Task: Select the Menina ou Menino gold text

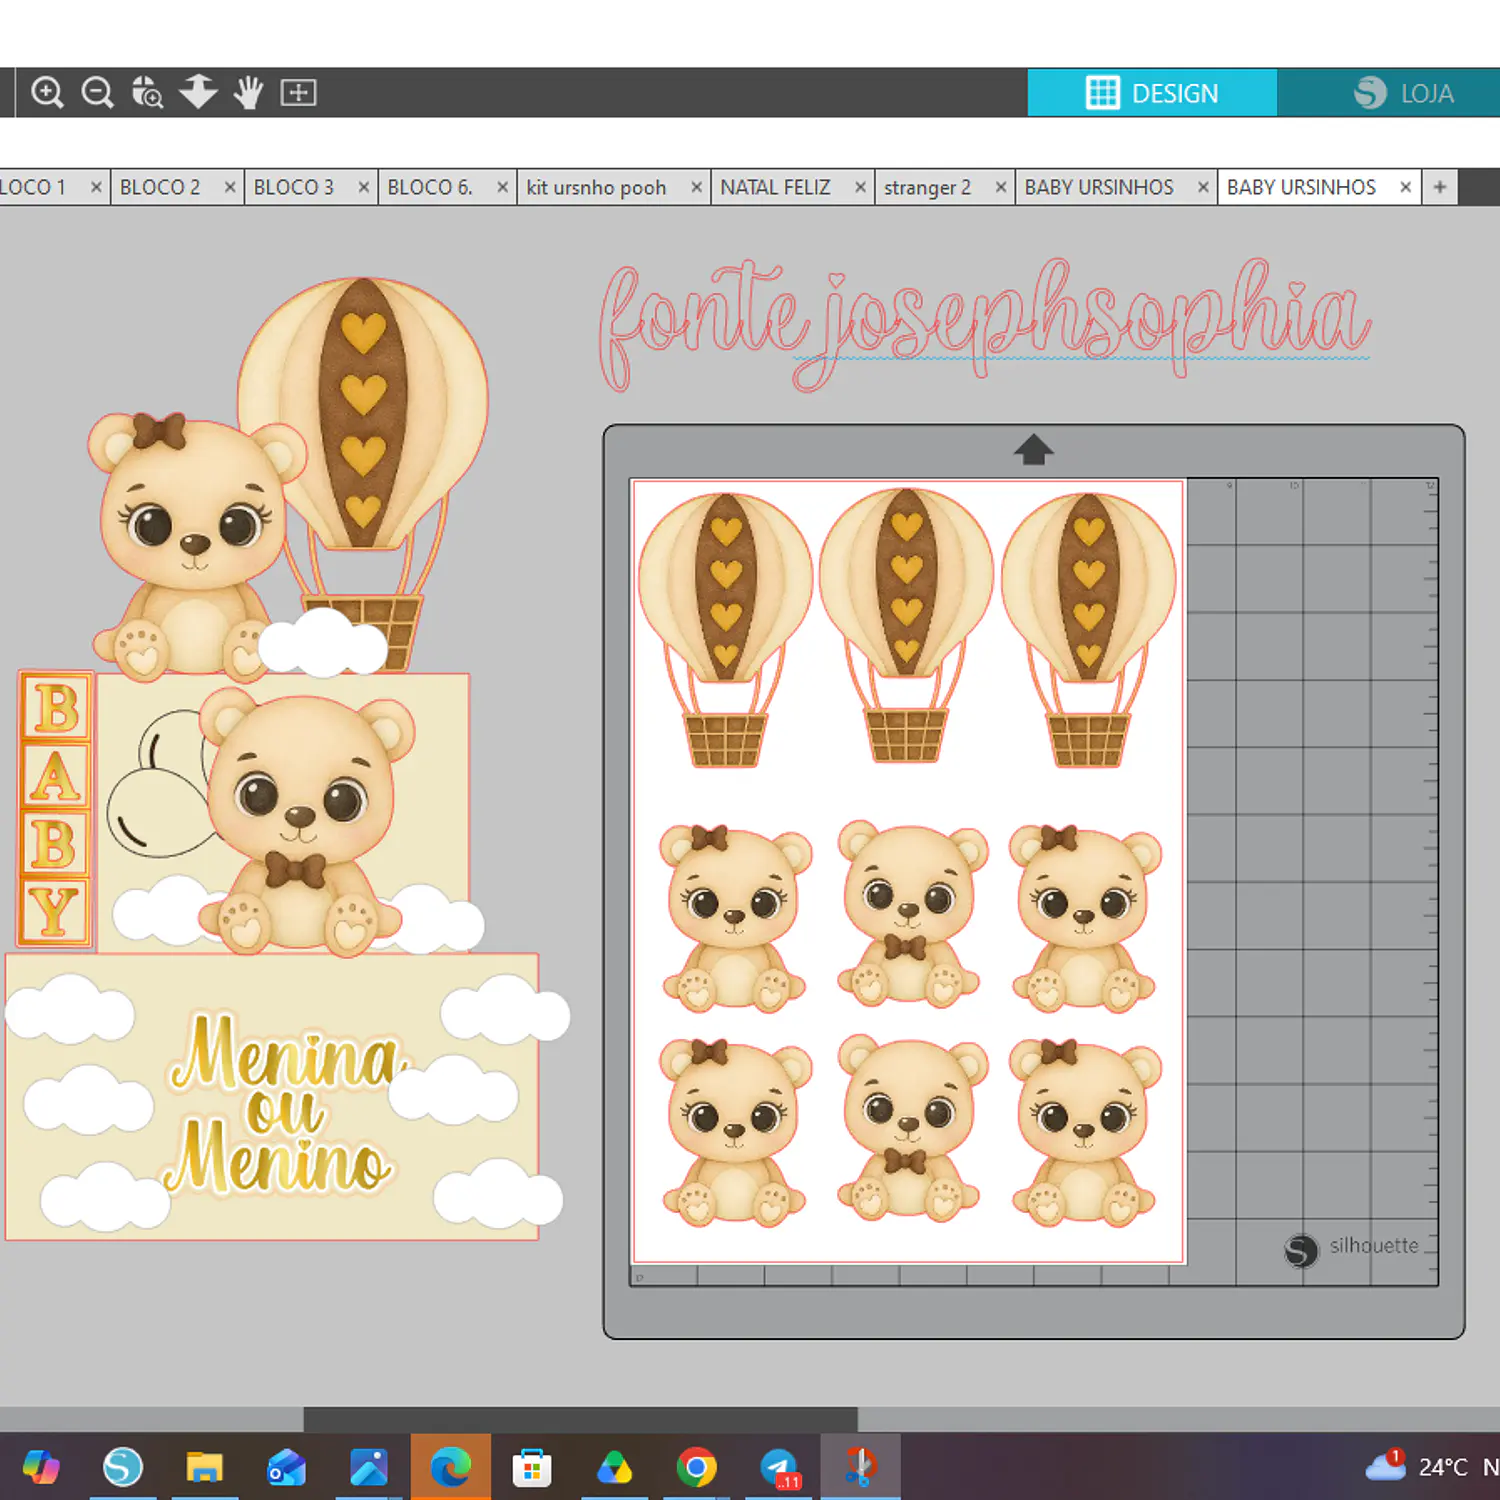Action: click(x=285, y=1105)
